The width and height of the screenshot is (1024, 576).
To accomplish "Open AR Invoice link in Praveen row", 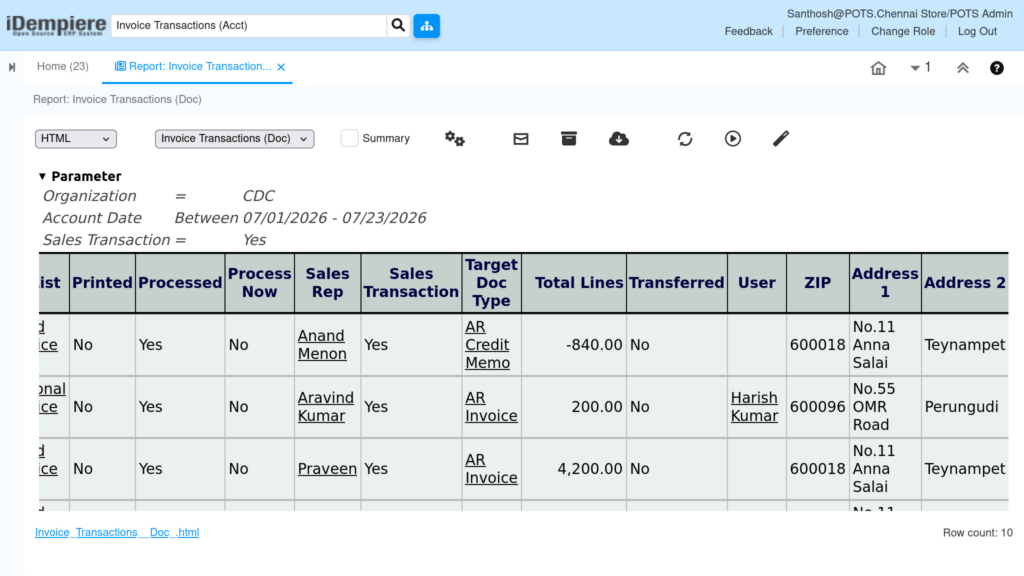I will [491, 469].
